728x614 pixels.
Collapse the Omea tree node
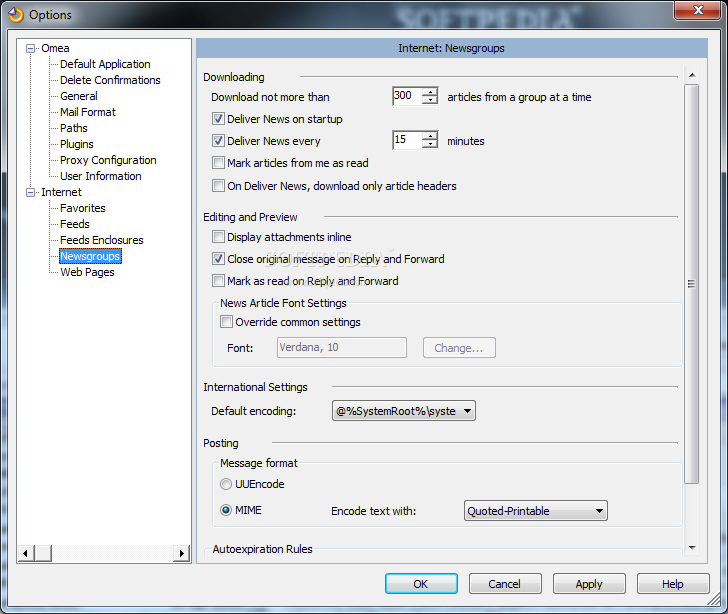click(31, 48)
